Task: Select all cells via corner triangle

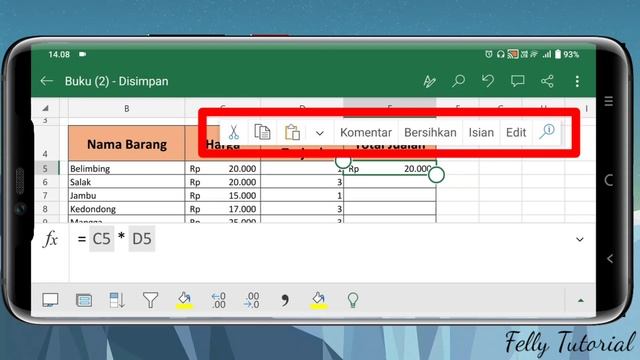Action: coord(45,108)
